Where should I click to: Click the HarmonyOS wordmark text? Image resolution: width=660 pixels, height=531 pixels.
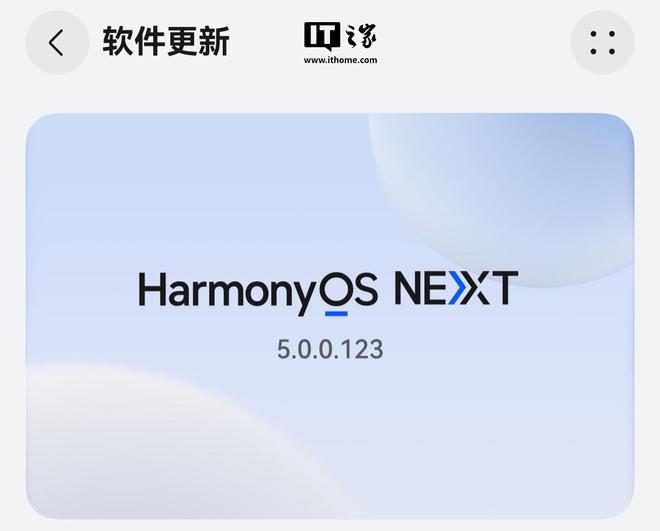coord(258,290)
